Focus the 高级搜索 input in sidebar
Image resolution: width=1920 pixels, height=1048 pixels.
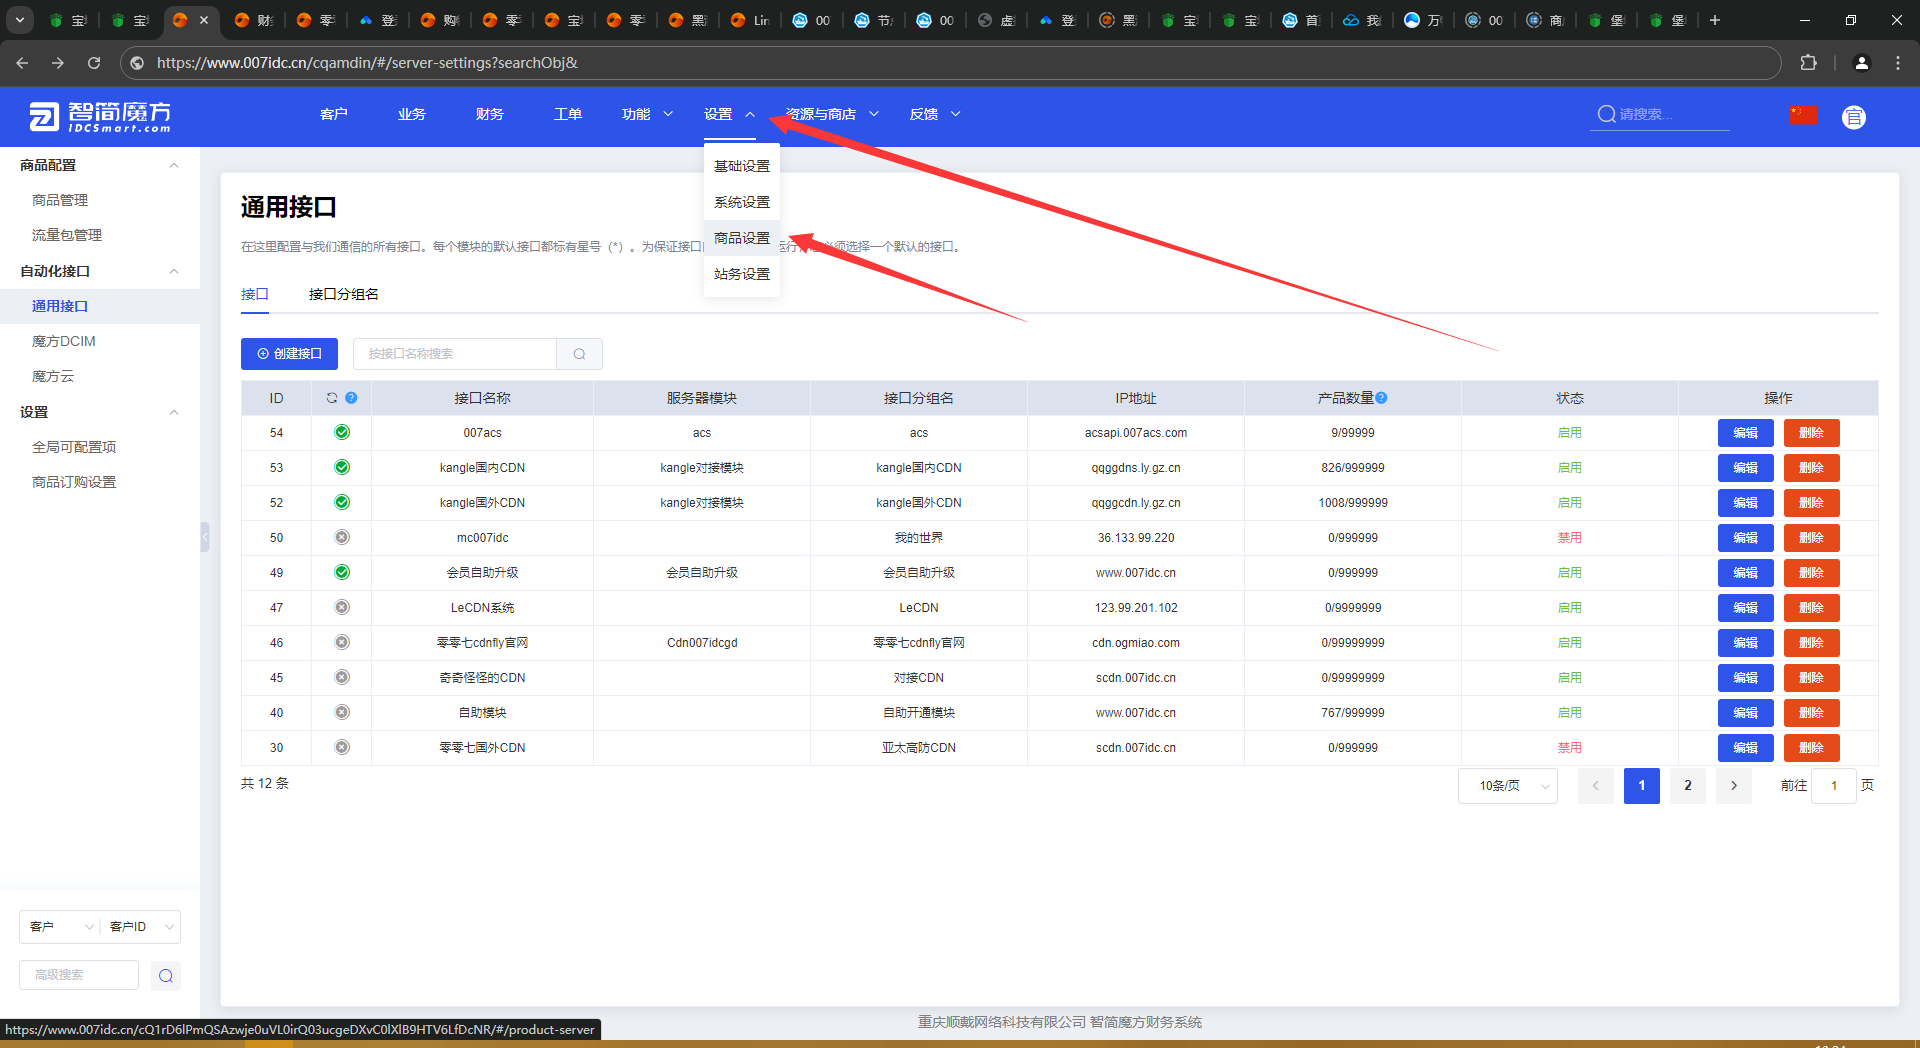pos(79,975)
